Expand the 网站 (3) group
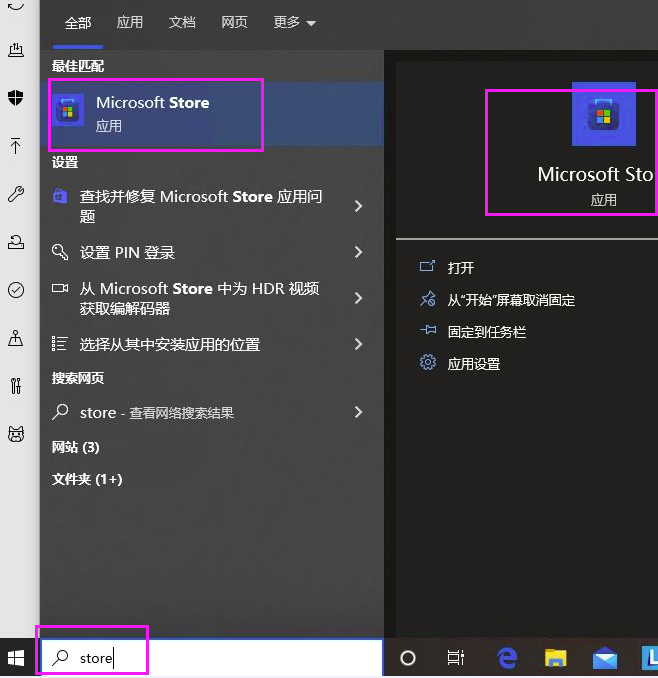658x678 pixels. [76, 447]
